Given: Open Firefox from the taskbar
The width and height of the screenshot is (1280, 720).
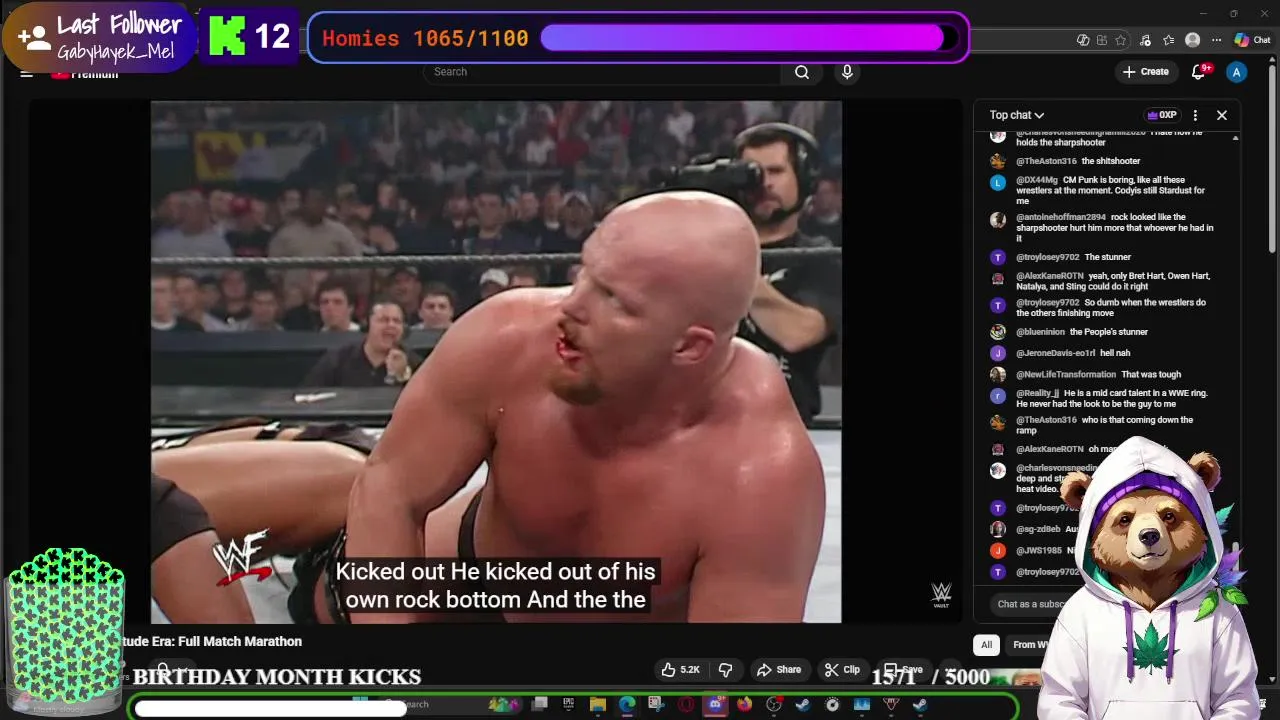Looking at the screenshot, I should coord(745,705).
